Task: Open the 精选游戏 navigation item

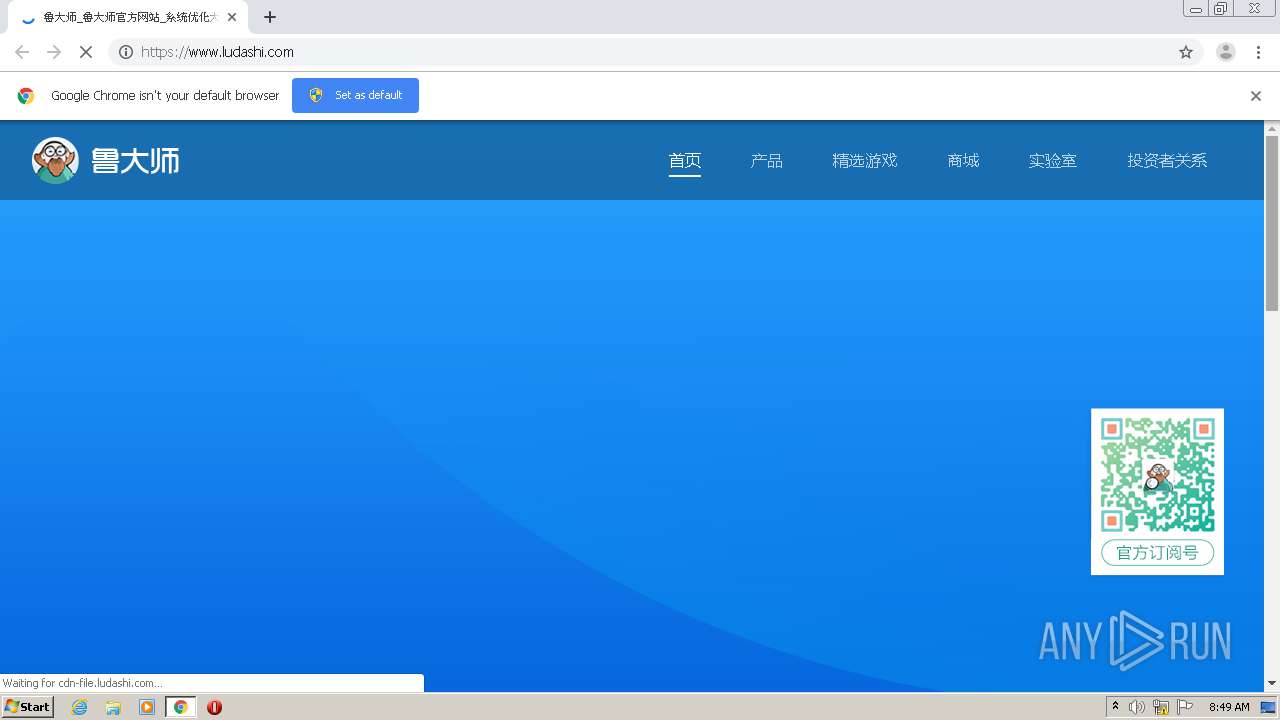Action: click(x=865, y=161)
